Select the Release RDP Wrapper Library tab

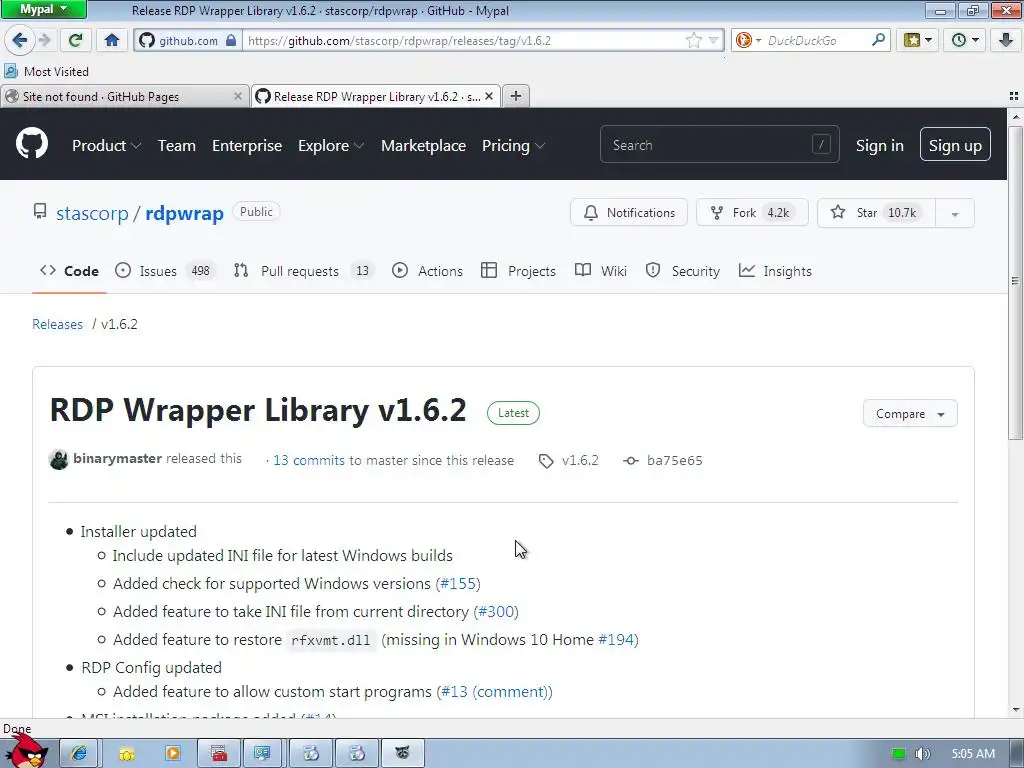tap(368, 97)
